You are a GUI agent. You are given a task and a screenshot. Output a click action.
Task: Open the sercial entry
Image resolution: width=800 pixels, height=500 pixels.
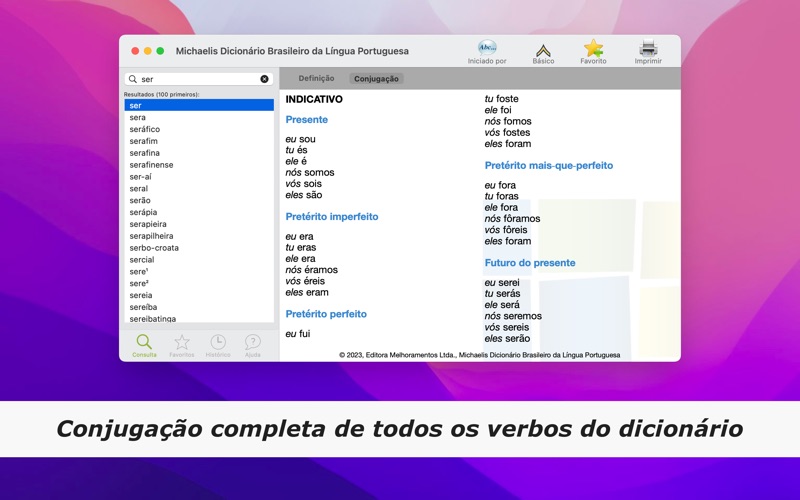(199, 260)
